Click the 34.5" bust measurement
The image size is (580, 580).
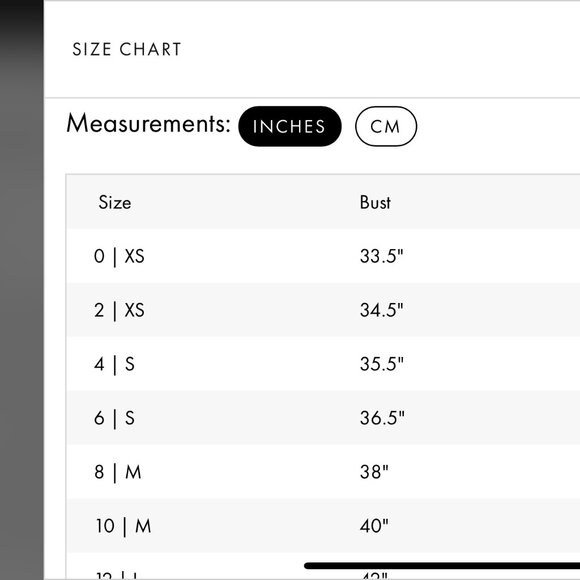(381, 310)
